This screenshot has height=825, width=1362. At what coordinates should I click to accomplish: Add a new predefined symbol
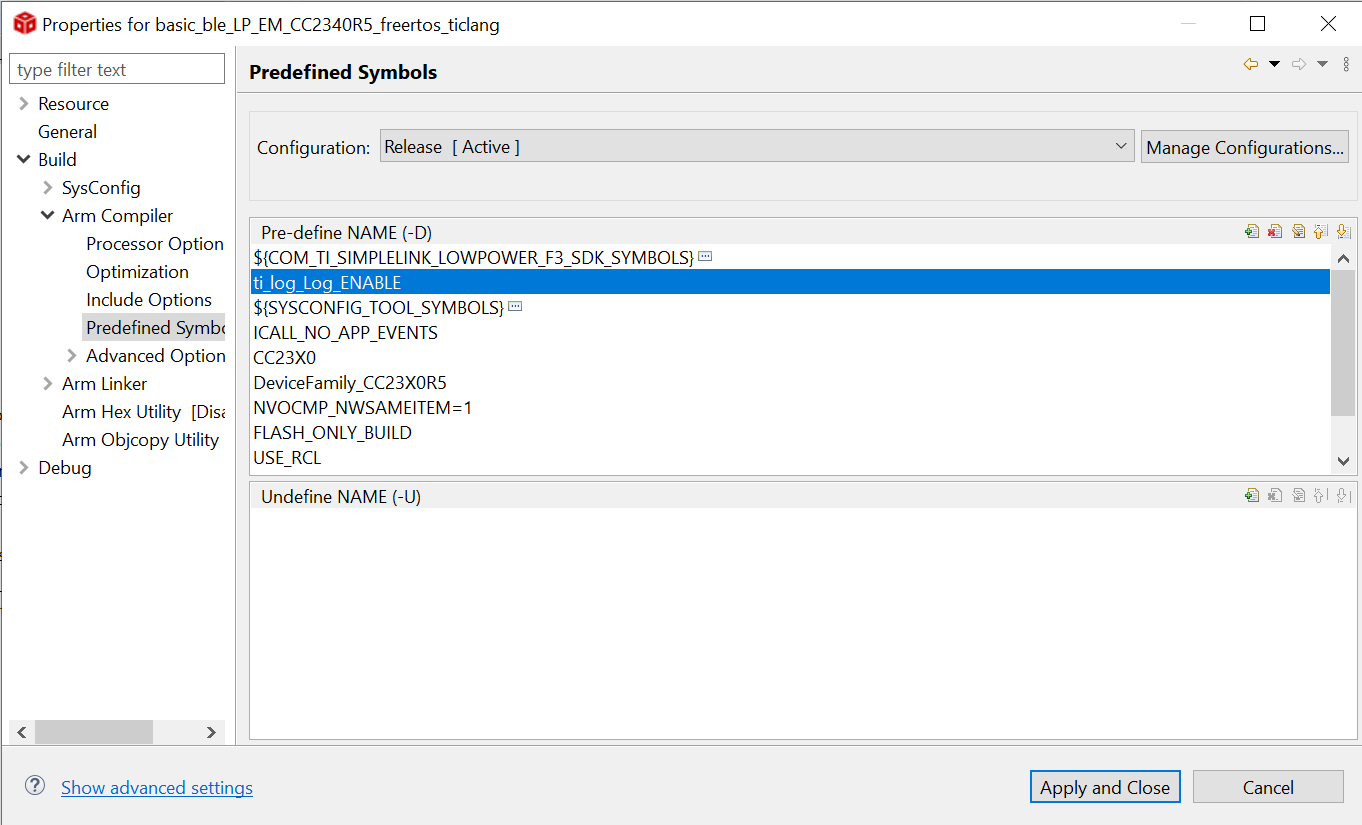pyautogui.click(x=1252, y=231)
